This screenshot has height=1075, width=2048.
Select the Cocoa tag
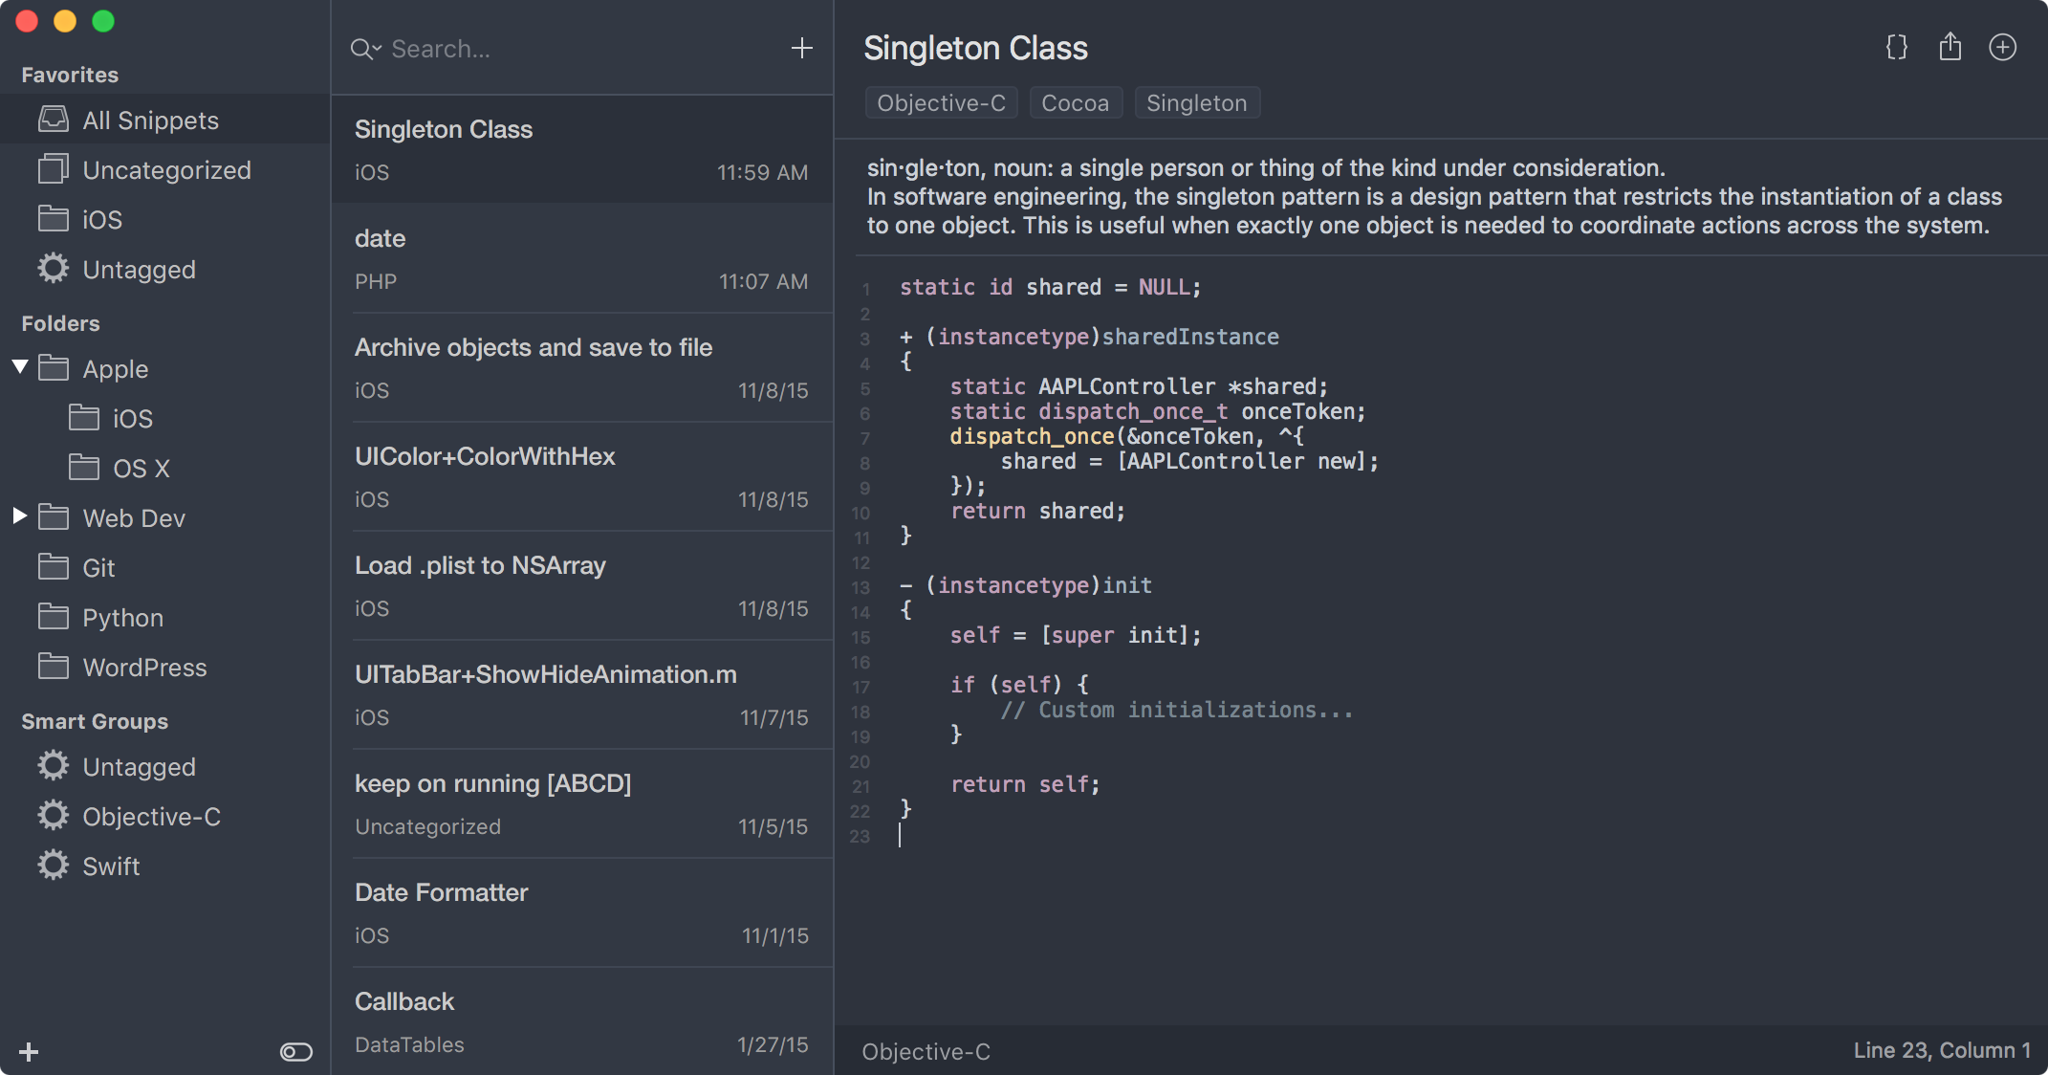pos(1075,102)
